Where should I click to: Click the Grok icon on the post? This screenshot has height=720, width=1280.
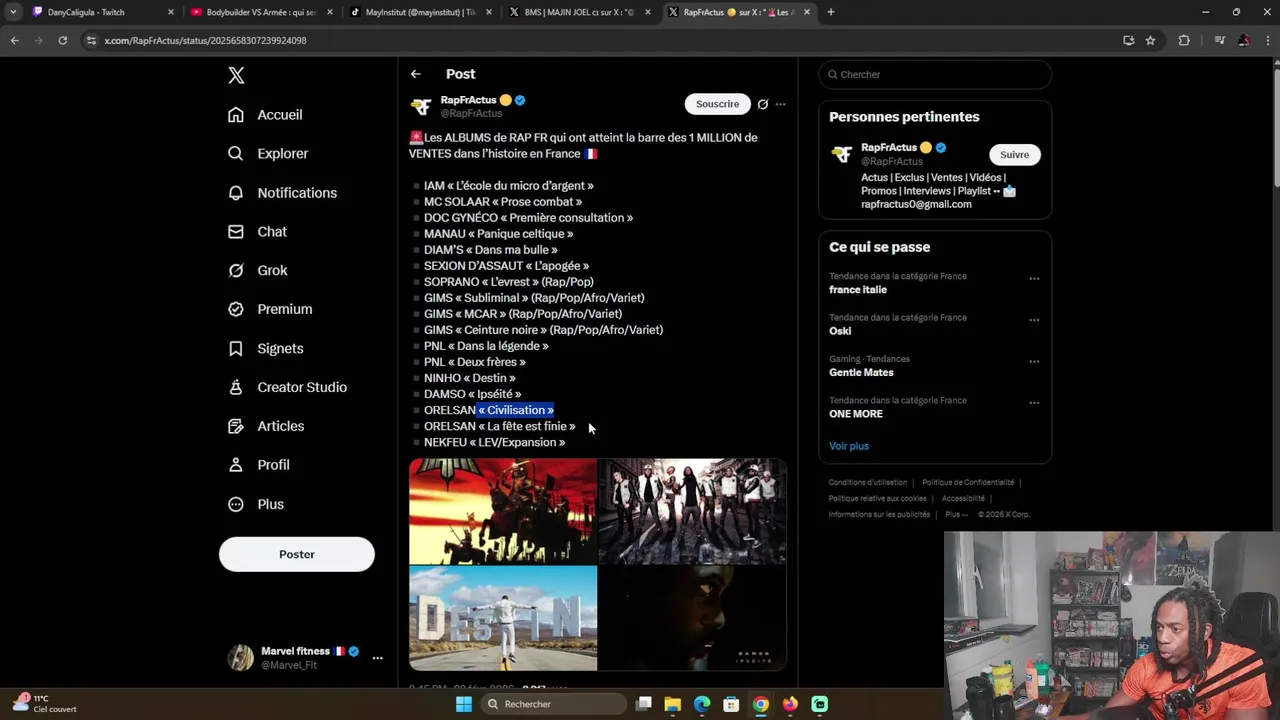pos(763,104)
